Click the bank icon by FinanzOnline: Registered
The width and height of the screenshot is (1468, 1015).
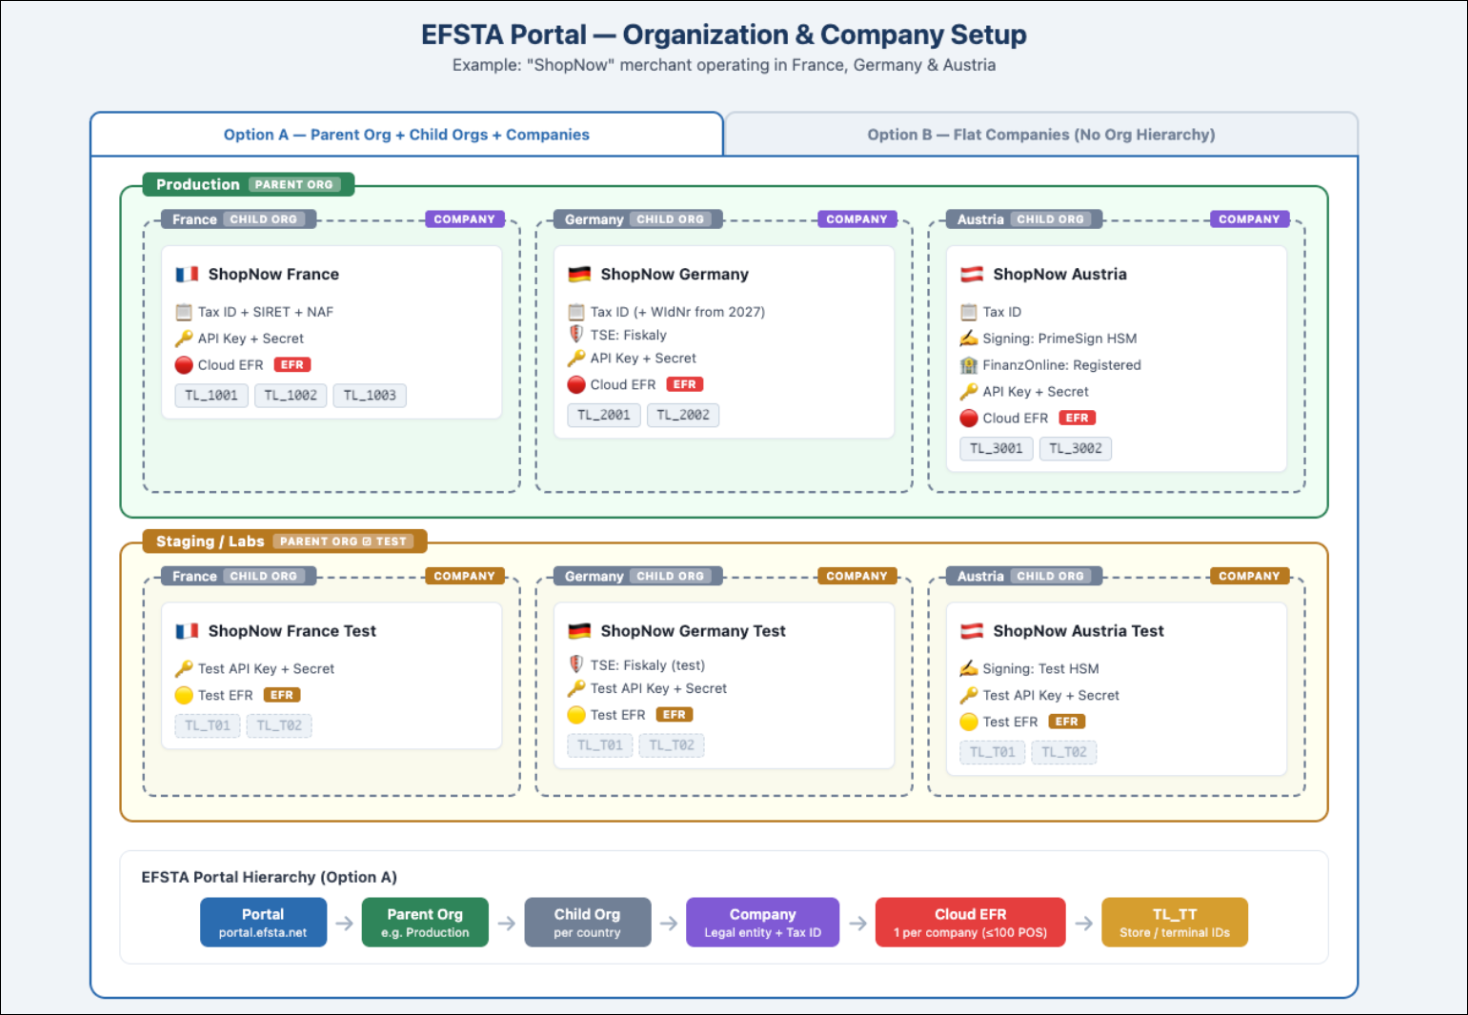tap(968, 365)
